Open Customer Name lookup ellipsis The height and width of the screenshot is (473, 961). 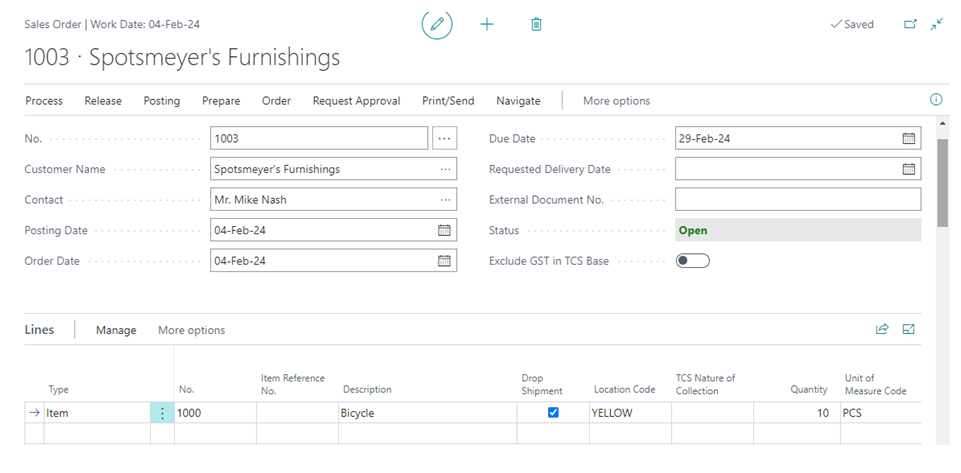(446, 169)
